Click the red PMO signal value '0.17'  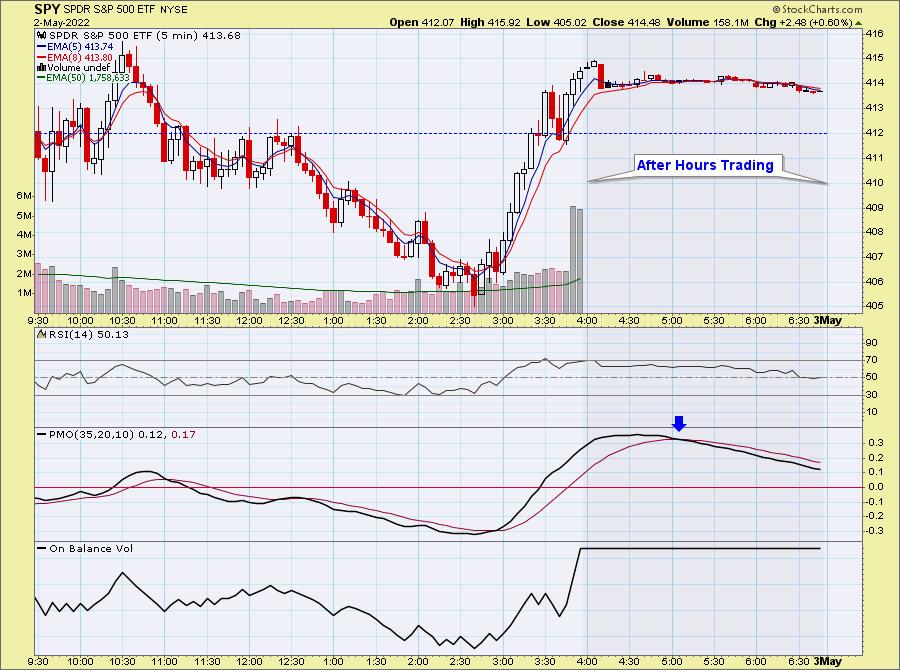click(183, 435)
